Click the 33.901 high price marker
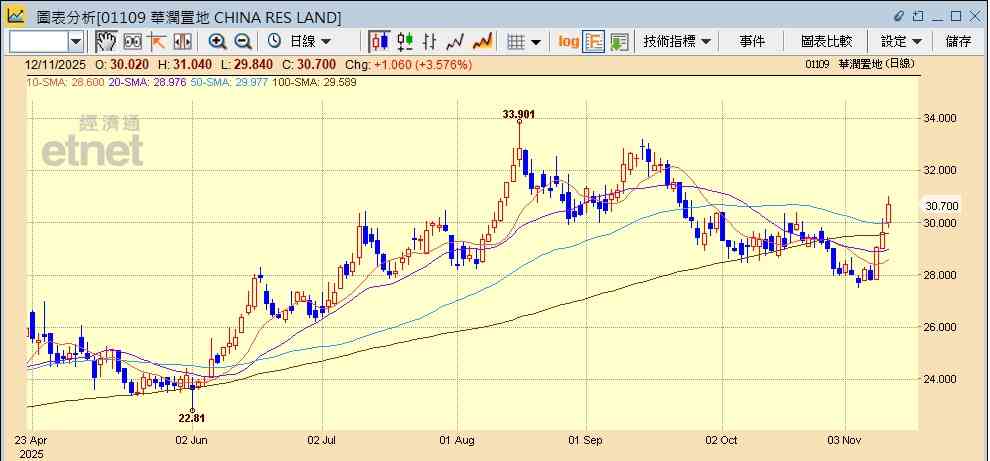This screenshot has width=990, height=461. 520,114
